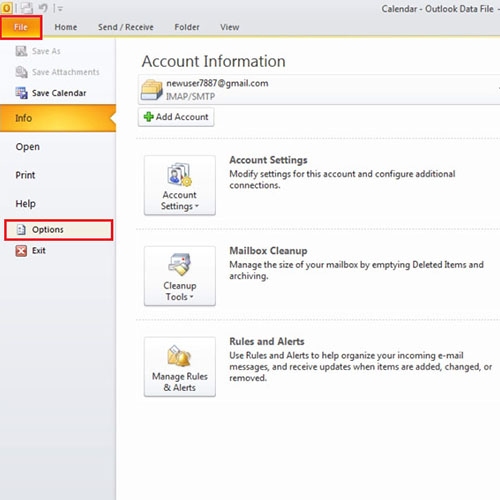Image resolution: width=500 pixels, height=500 pixels.
Task: Click the Save icon in quick access toolbar
Action: tap(27, 8)
